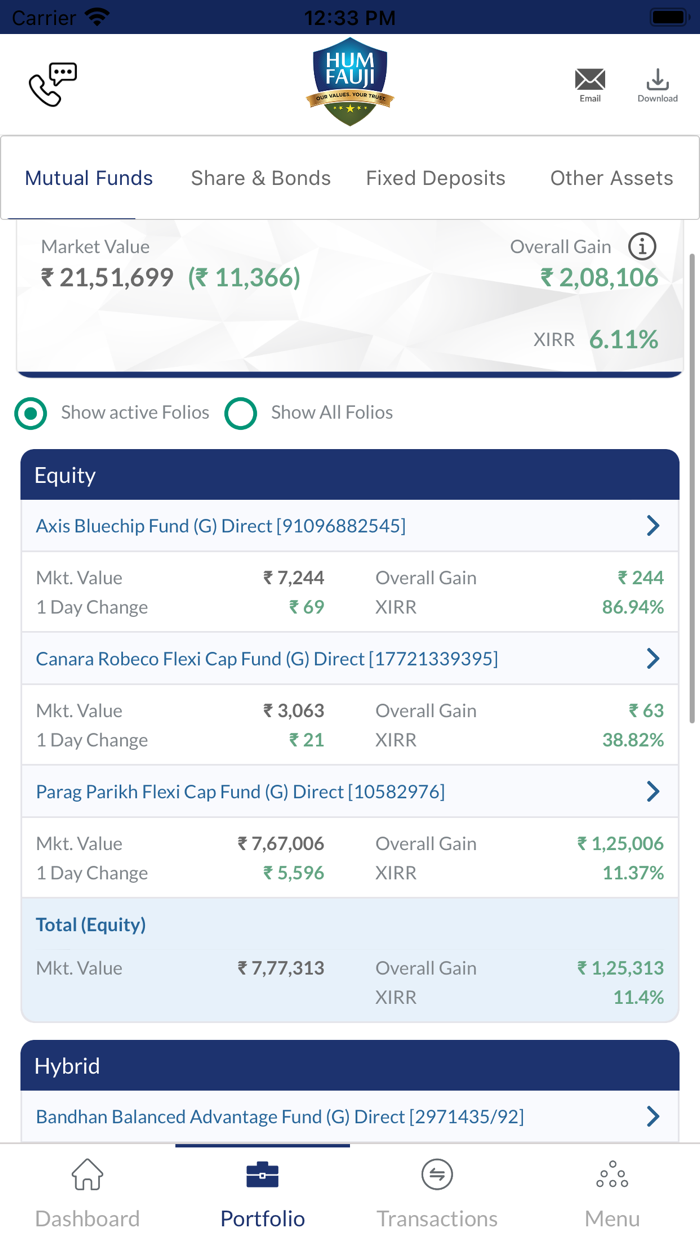This screenshot has height=1244, width=700.
Task: Tap total equity value ₹ 7,77,313
Action: click(281, 968)
